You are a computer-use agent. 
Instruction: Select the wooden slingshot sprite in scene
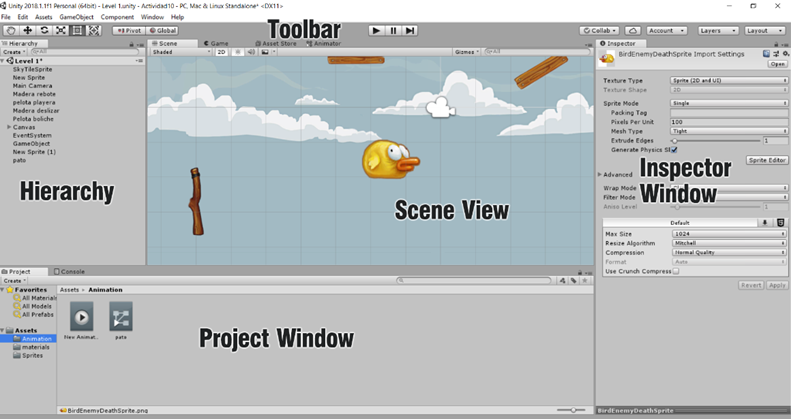(196, 201)
